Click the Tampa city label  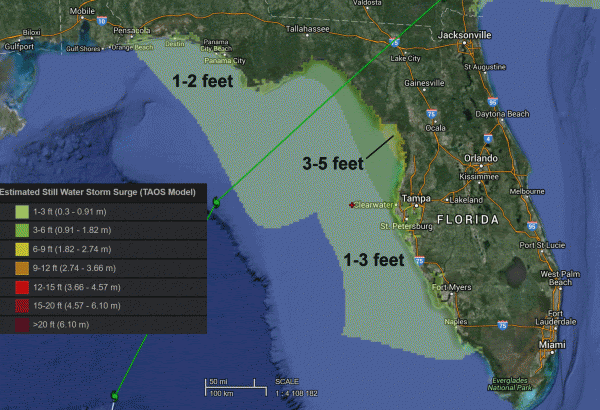pyautogui.click(x=416, y=198)
